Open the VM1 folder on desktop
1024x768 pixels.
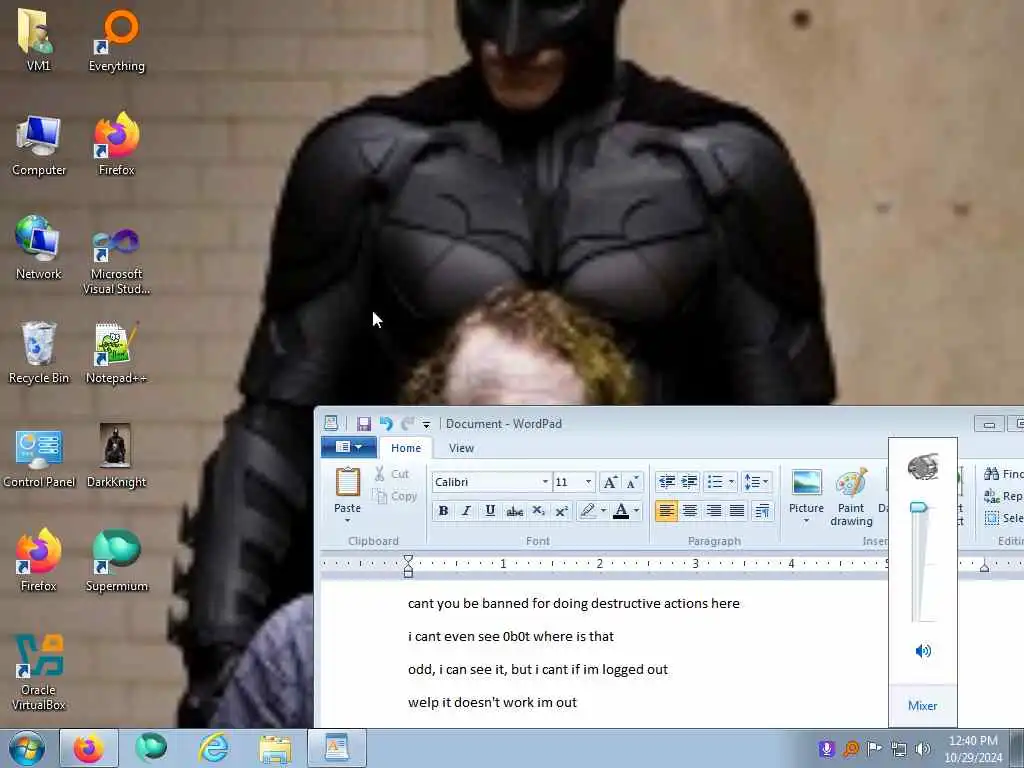[x=37, y=39]
